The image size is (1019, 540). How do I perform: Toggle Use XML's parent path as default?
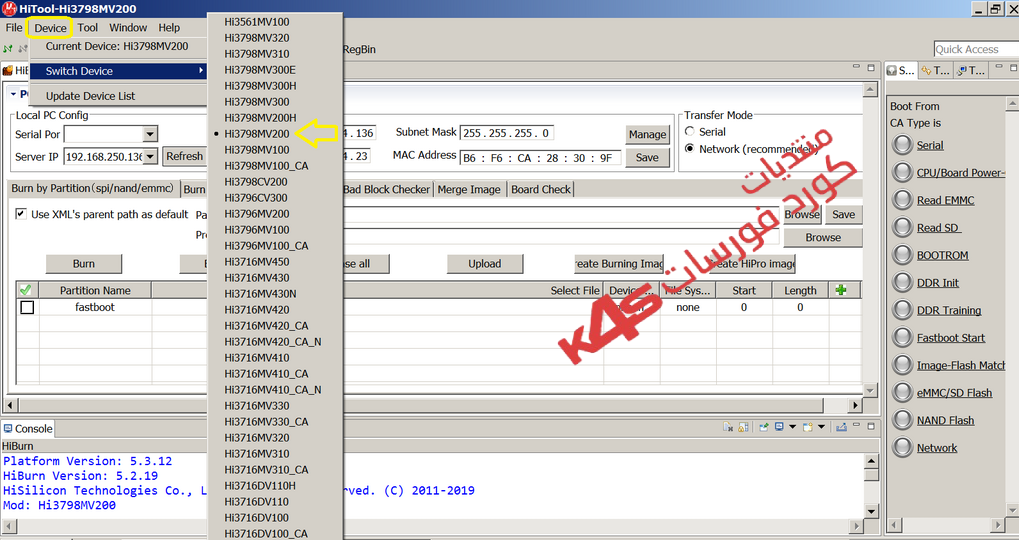21,214
